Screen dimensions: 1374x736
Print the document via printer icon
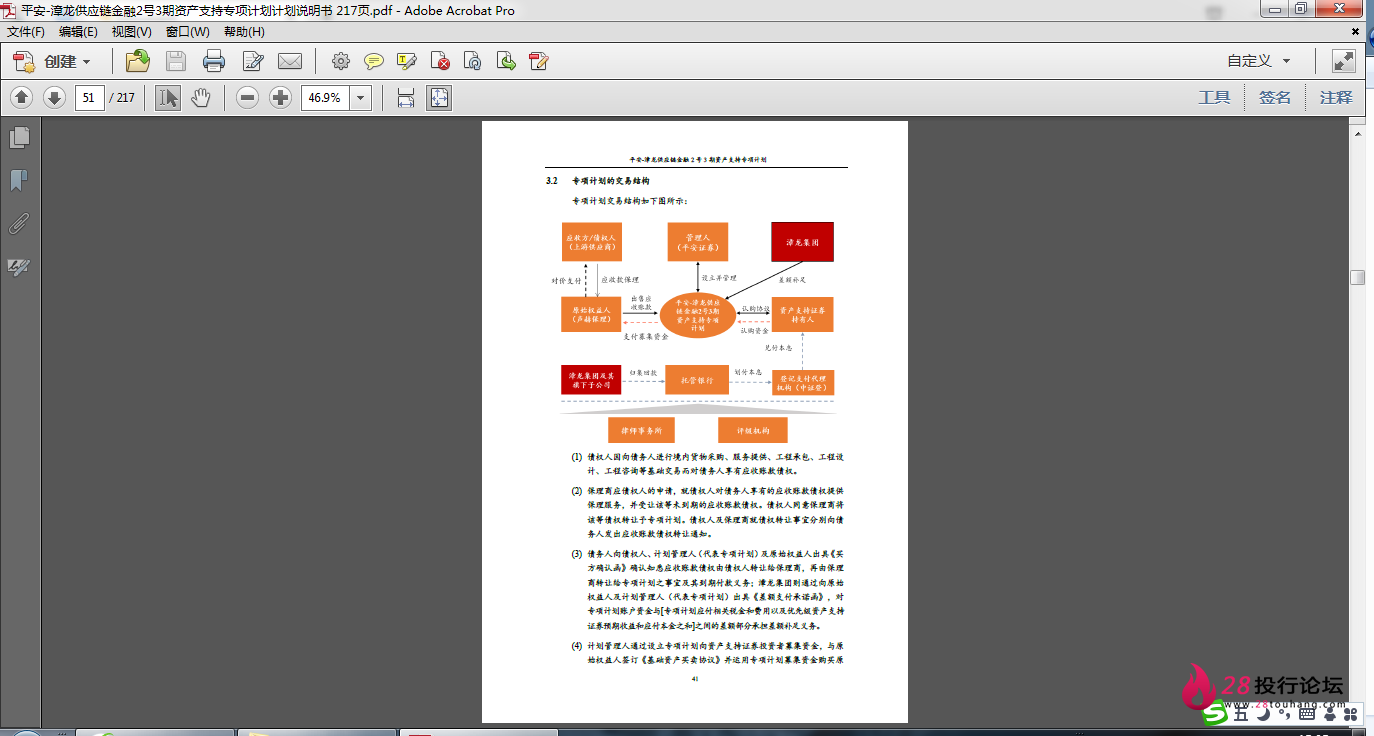pyautogui.click(x=214, y=62)
